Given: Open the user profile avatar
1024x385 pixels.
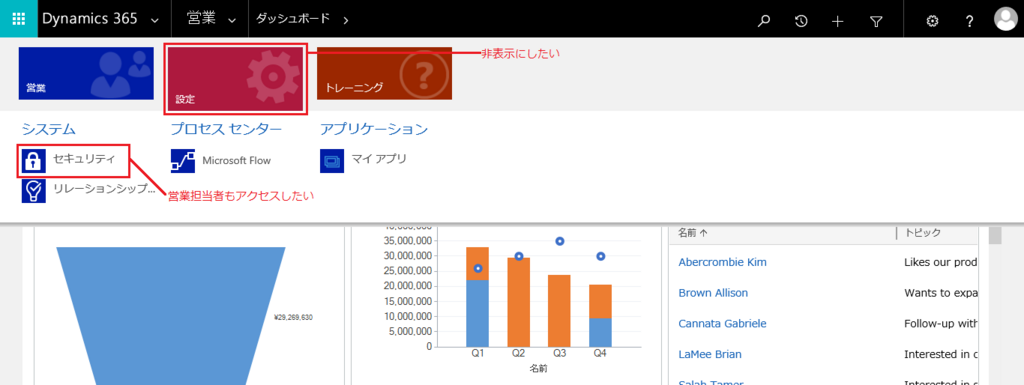Looking at the screenshot, I should point(1006,19).
